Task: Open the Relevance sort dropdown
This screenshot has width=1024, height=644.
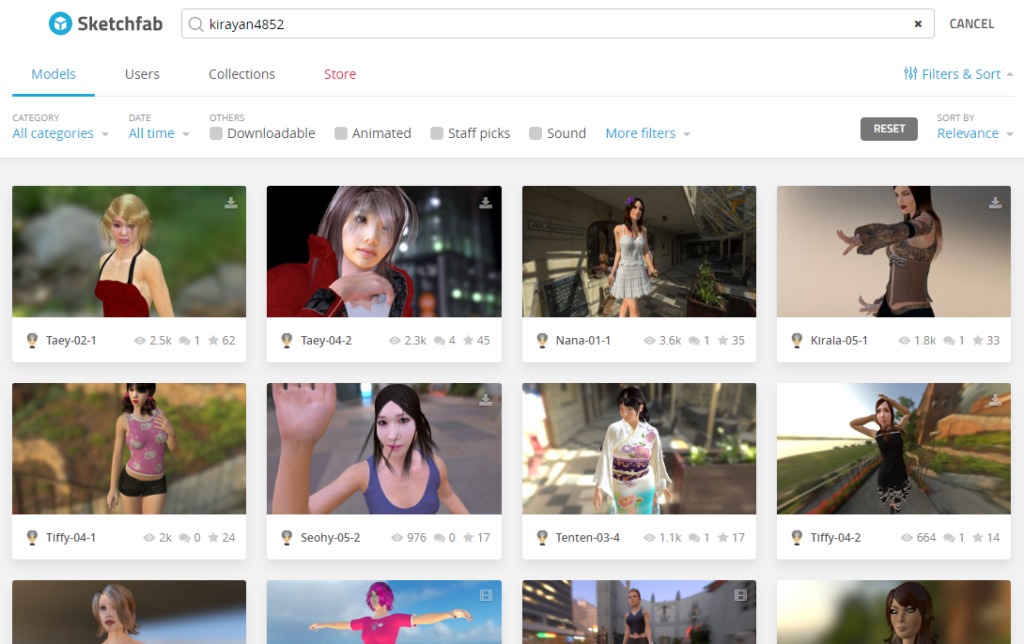Action: pyautogui.click(x=974, y=133)
